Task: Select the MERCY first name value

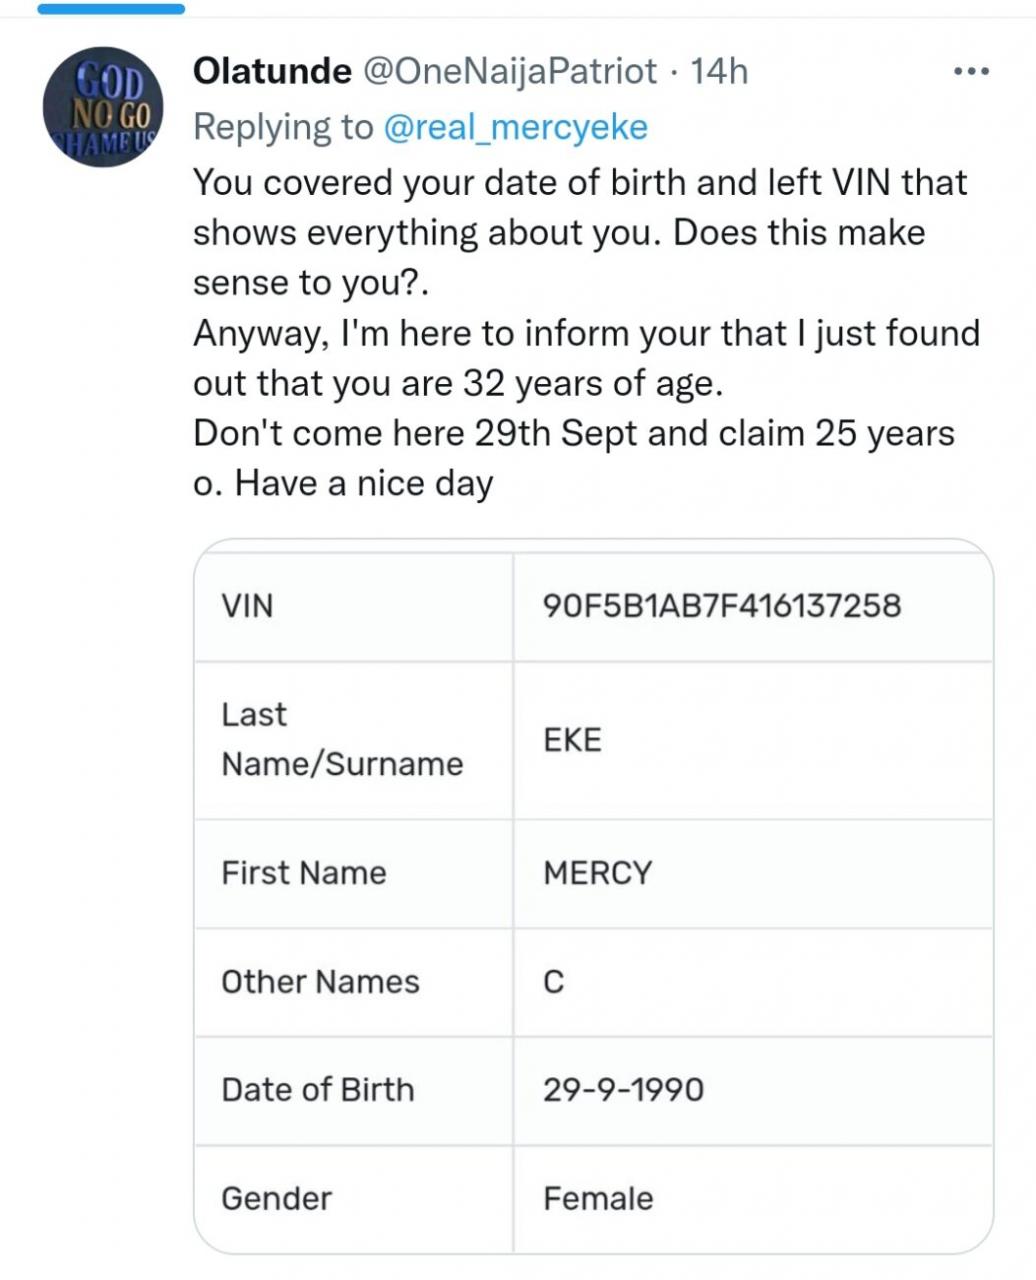Action: pos(597,873)
